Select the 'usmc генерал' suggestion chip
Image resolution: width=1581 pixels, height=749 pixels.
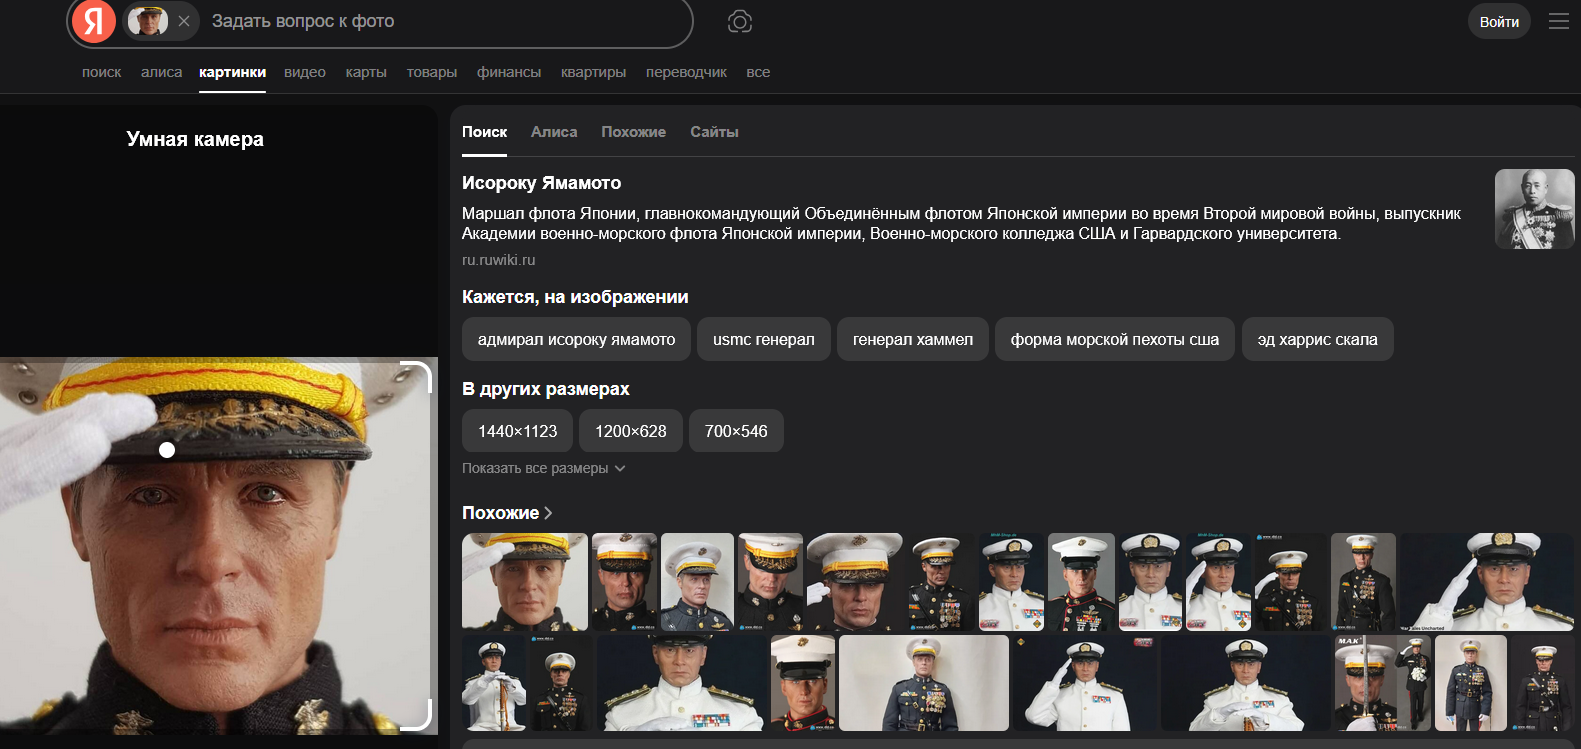[764, 340]
